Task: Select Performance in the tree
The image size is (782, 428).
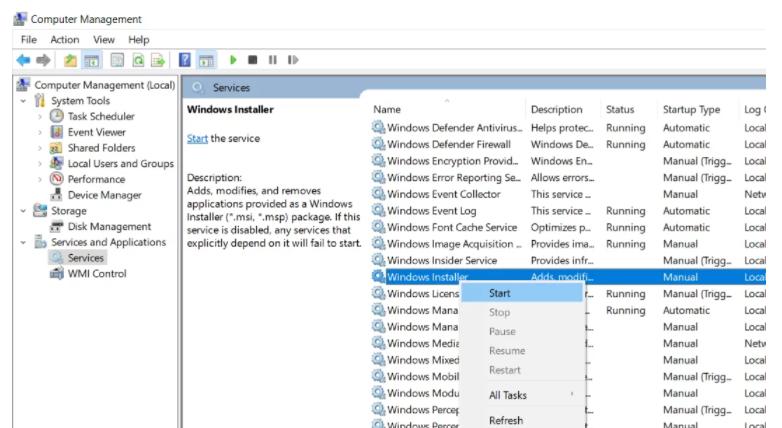Action: click(x=96, y=180)
